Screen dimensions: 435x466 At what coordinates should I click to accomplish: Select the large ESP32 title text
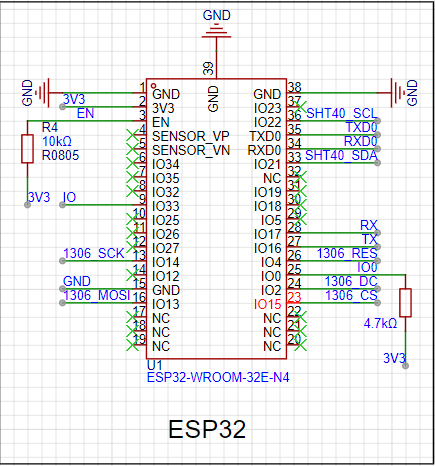[x=207, y=429]
